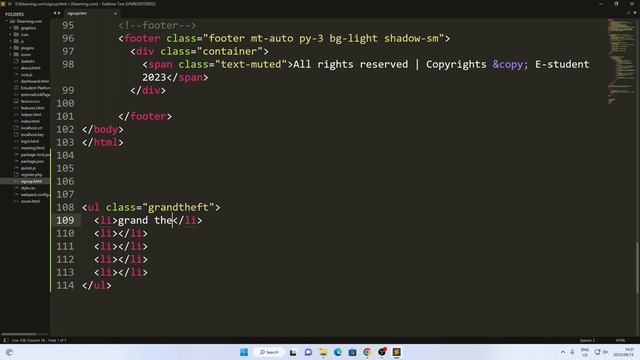Open the Chat app on the taskbar
This screenshot has height=360, width=640.
tap(308, 352)
